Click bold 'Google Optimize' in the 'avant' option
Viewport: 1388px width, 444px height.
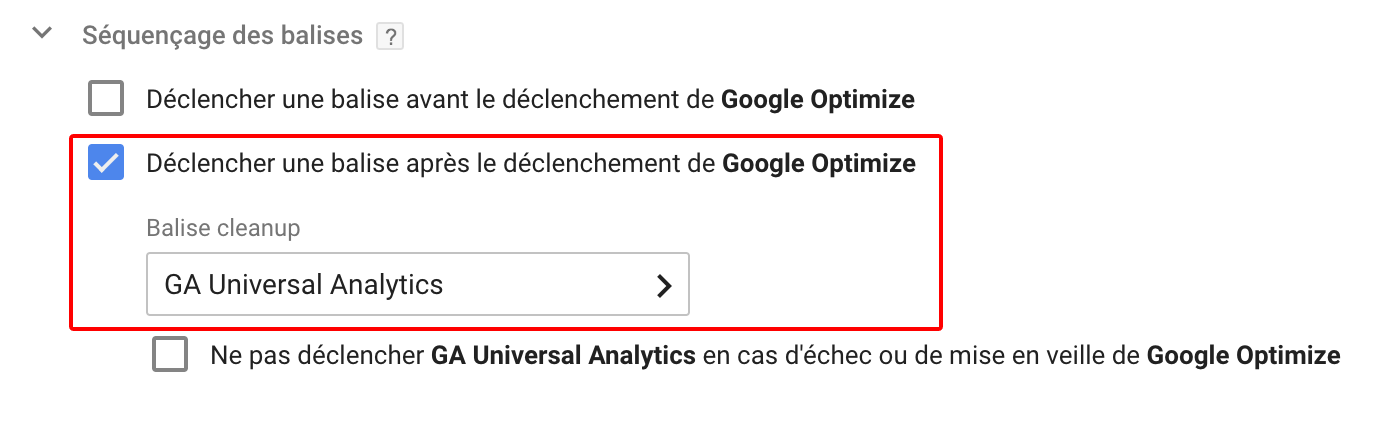click(x=818, y=100)
